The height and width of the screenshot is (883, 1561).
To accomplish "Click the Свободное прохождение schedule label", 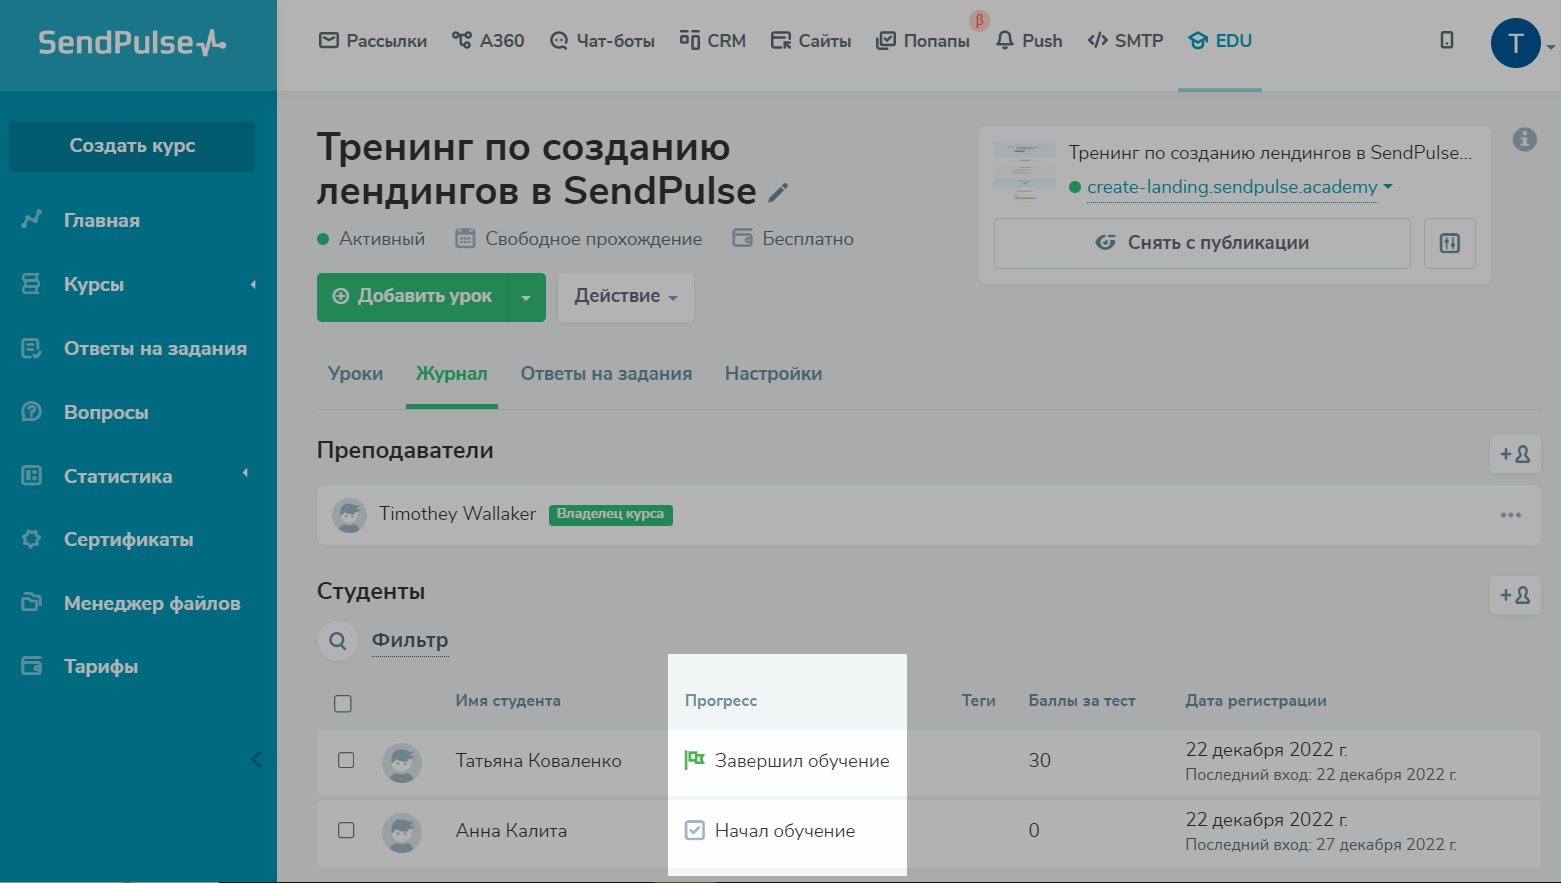I will click(579, 239).
